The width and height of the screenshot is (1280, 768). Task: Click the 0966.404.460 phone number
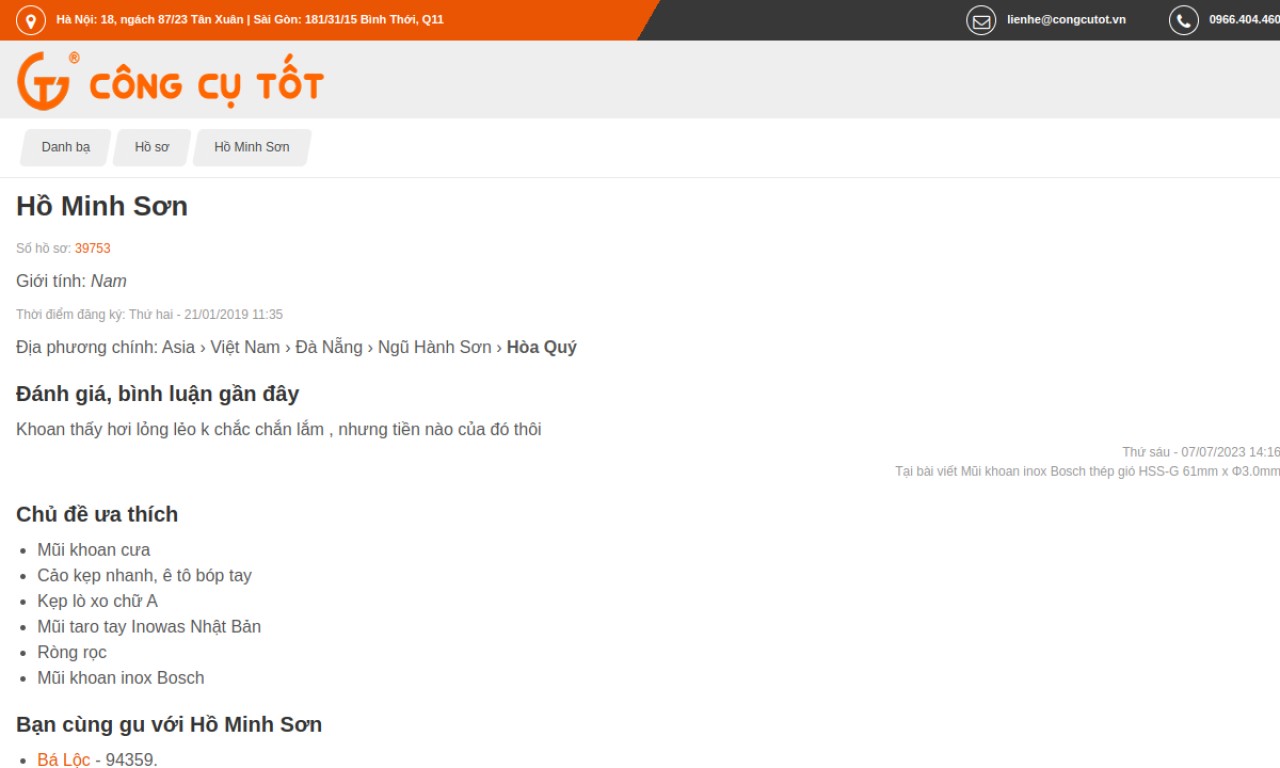point(1243,20)
